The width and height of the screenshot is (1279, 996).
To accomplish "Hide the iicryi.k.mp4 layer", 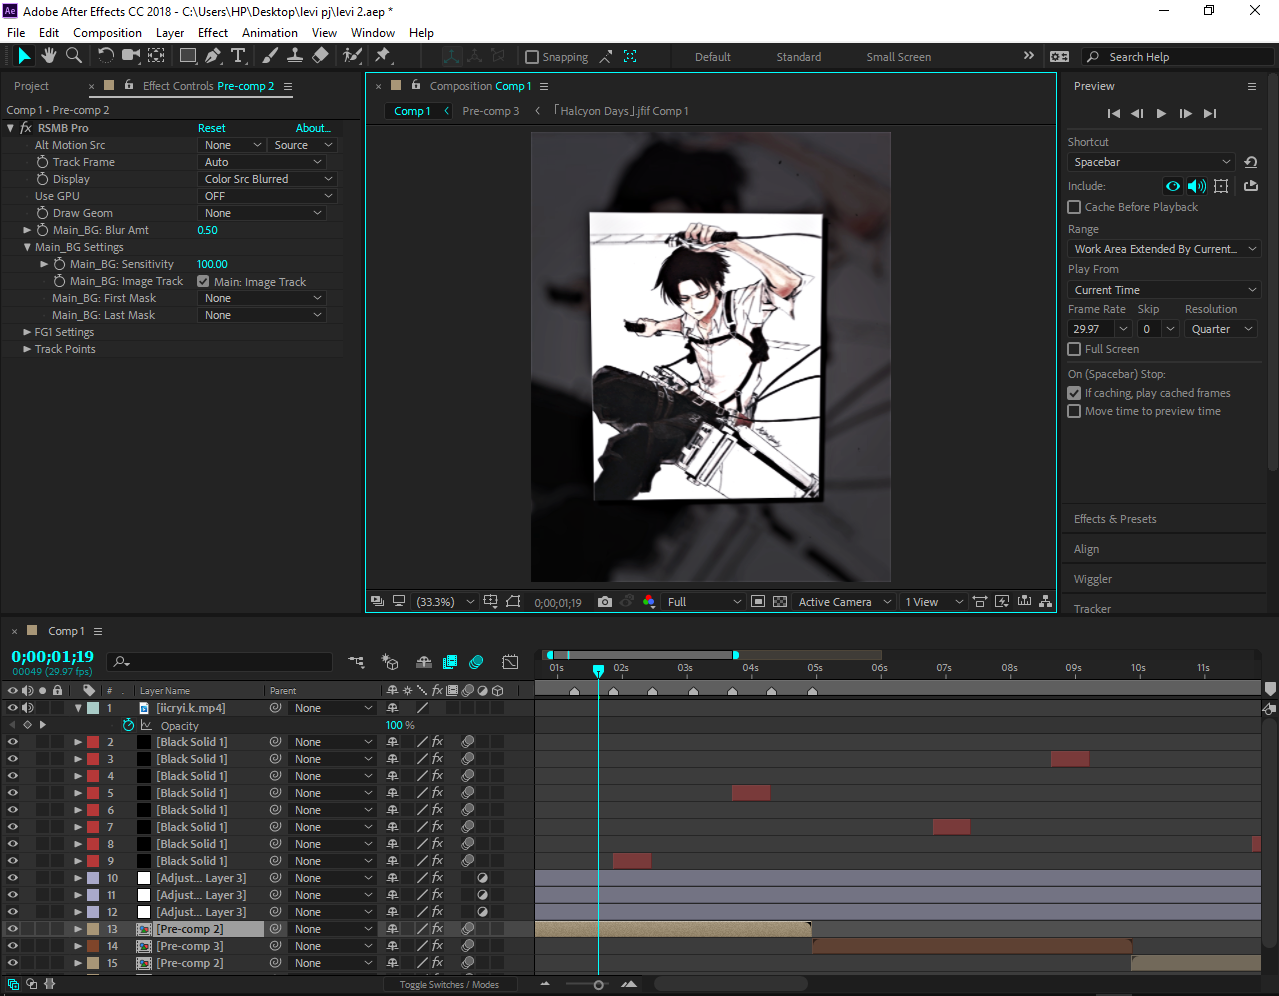I will 13,708.
